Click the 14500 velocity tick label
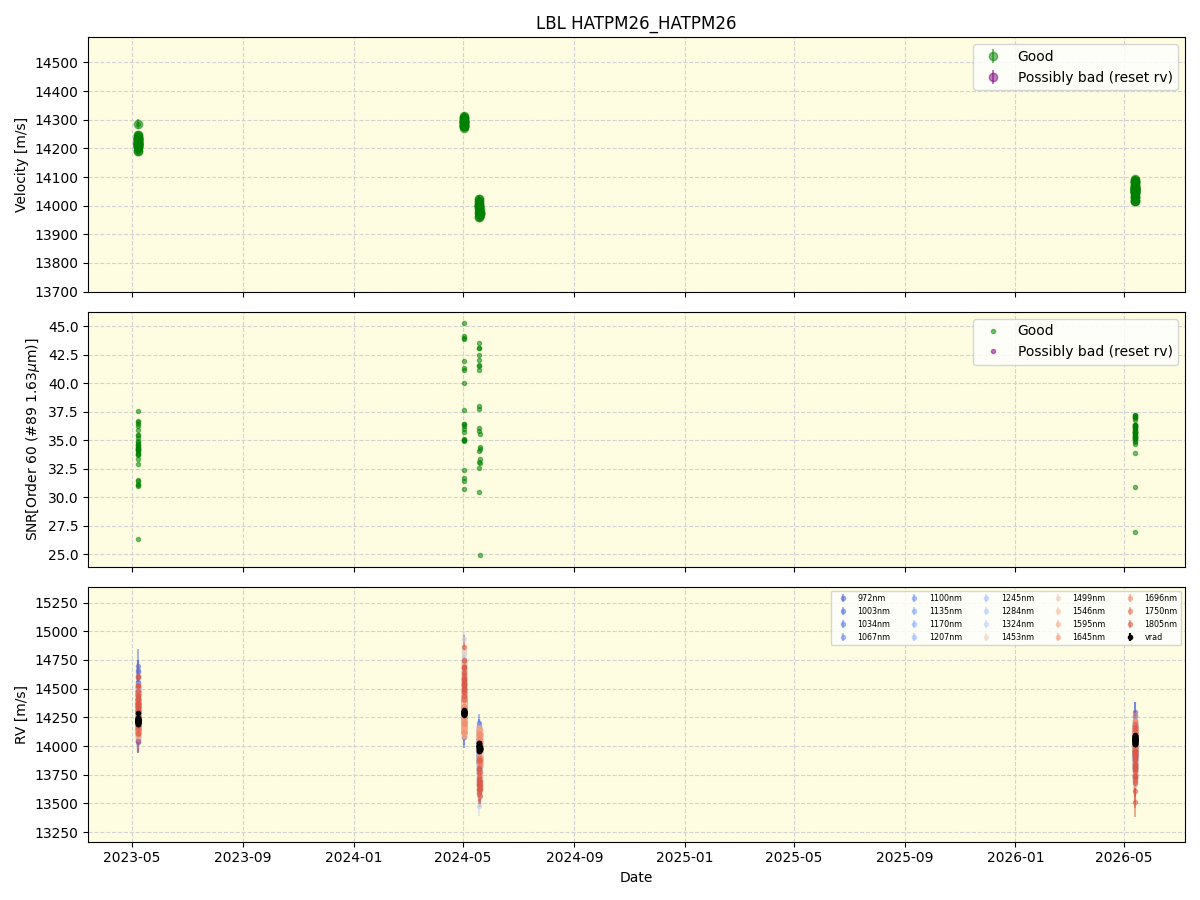1200x900 pixels. coord(59,63)
